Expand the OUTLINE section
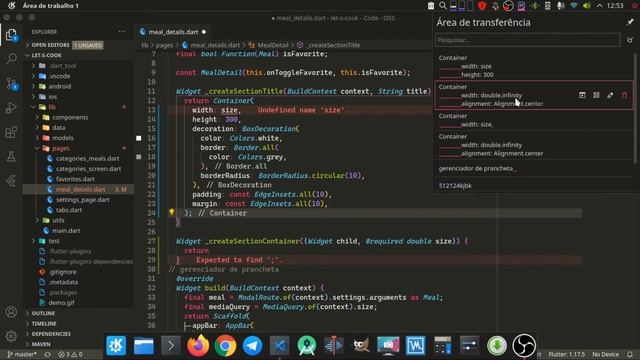Image resolution: width=640 pixels, height=360 pixels. click(43, 313)
